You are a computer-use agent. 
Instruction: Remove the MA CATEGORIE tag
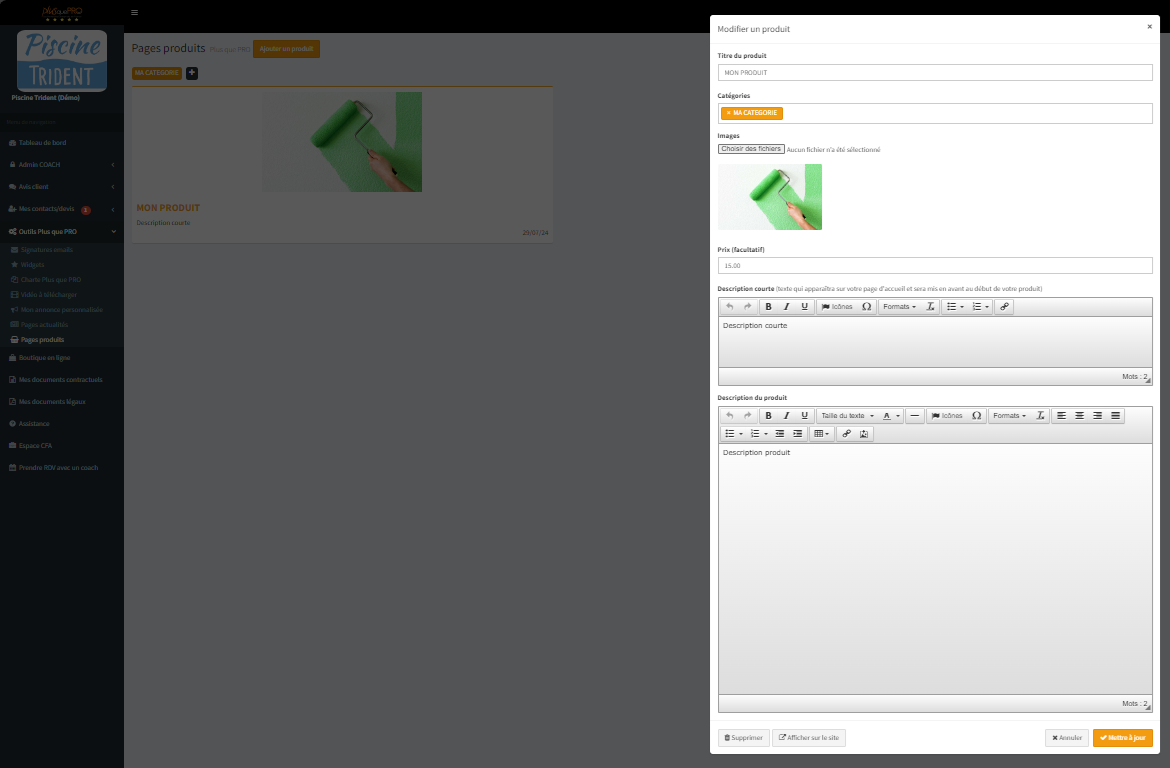(x=728, y=113)
